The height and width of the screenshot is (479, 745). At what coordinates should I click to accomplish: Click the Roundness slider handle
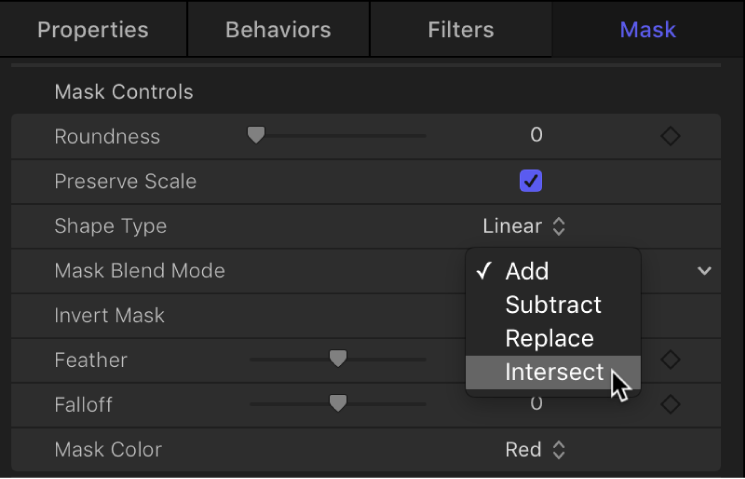(256, 136)
